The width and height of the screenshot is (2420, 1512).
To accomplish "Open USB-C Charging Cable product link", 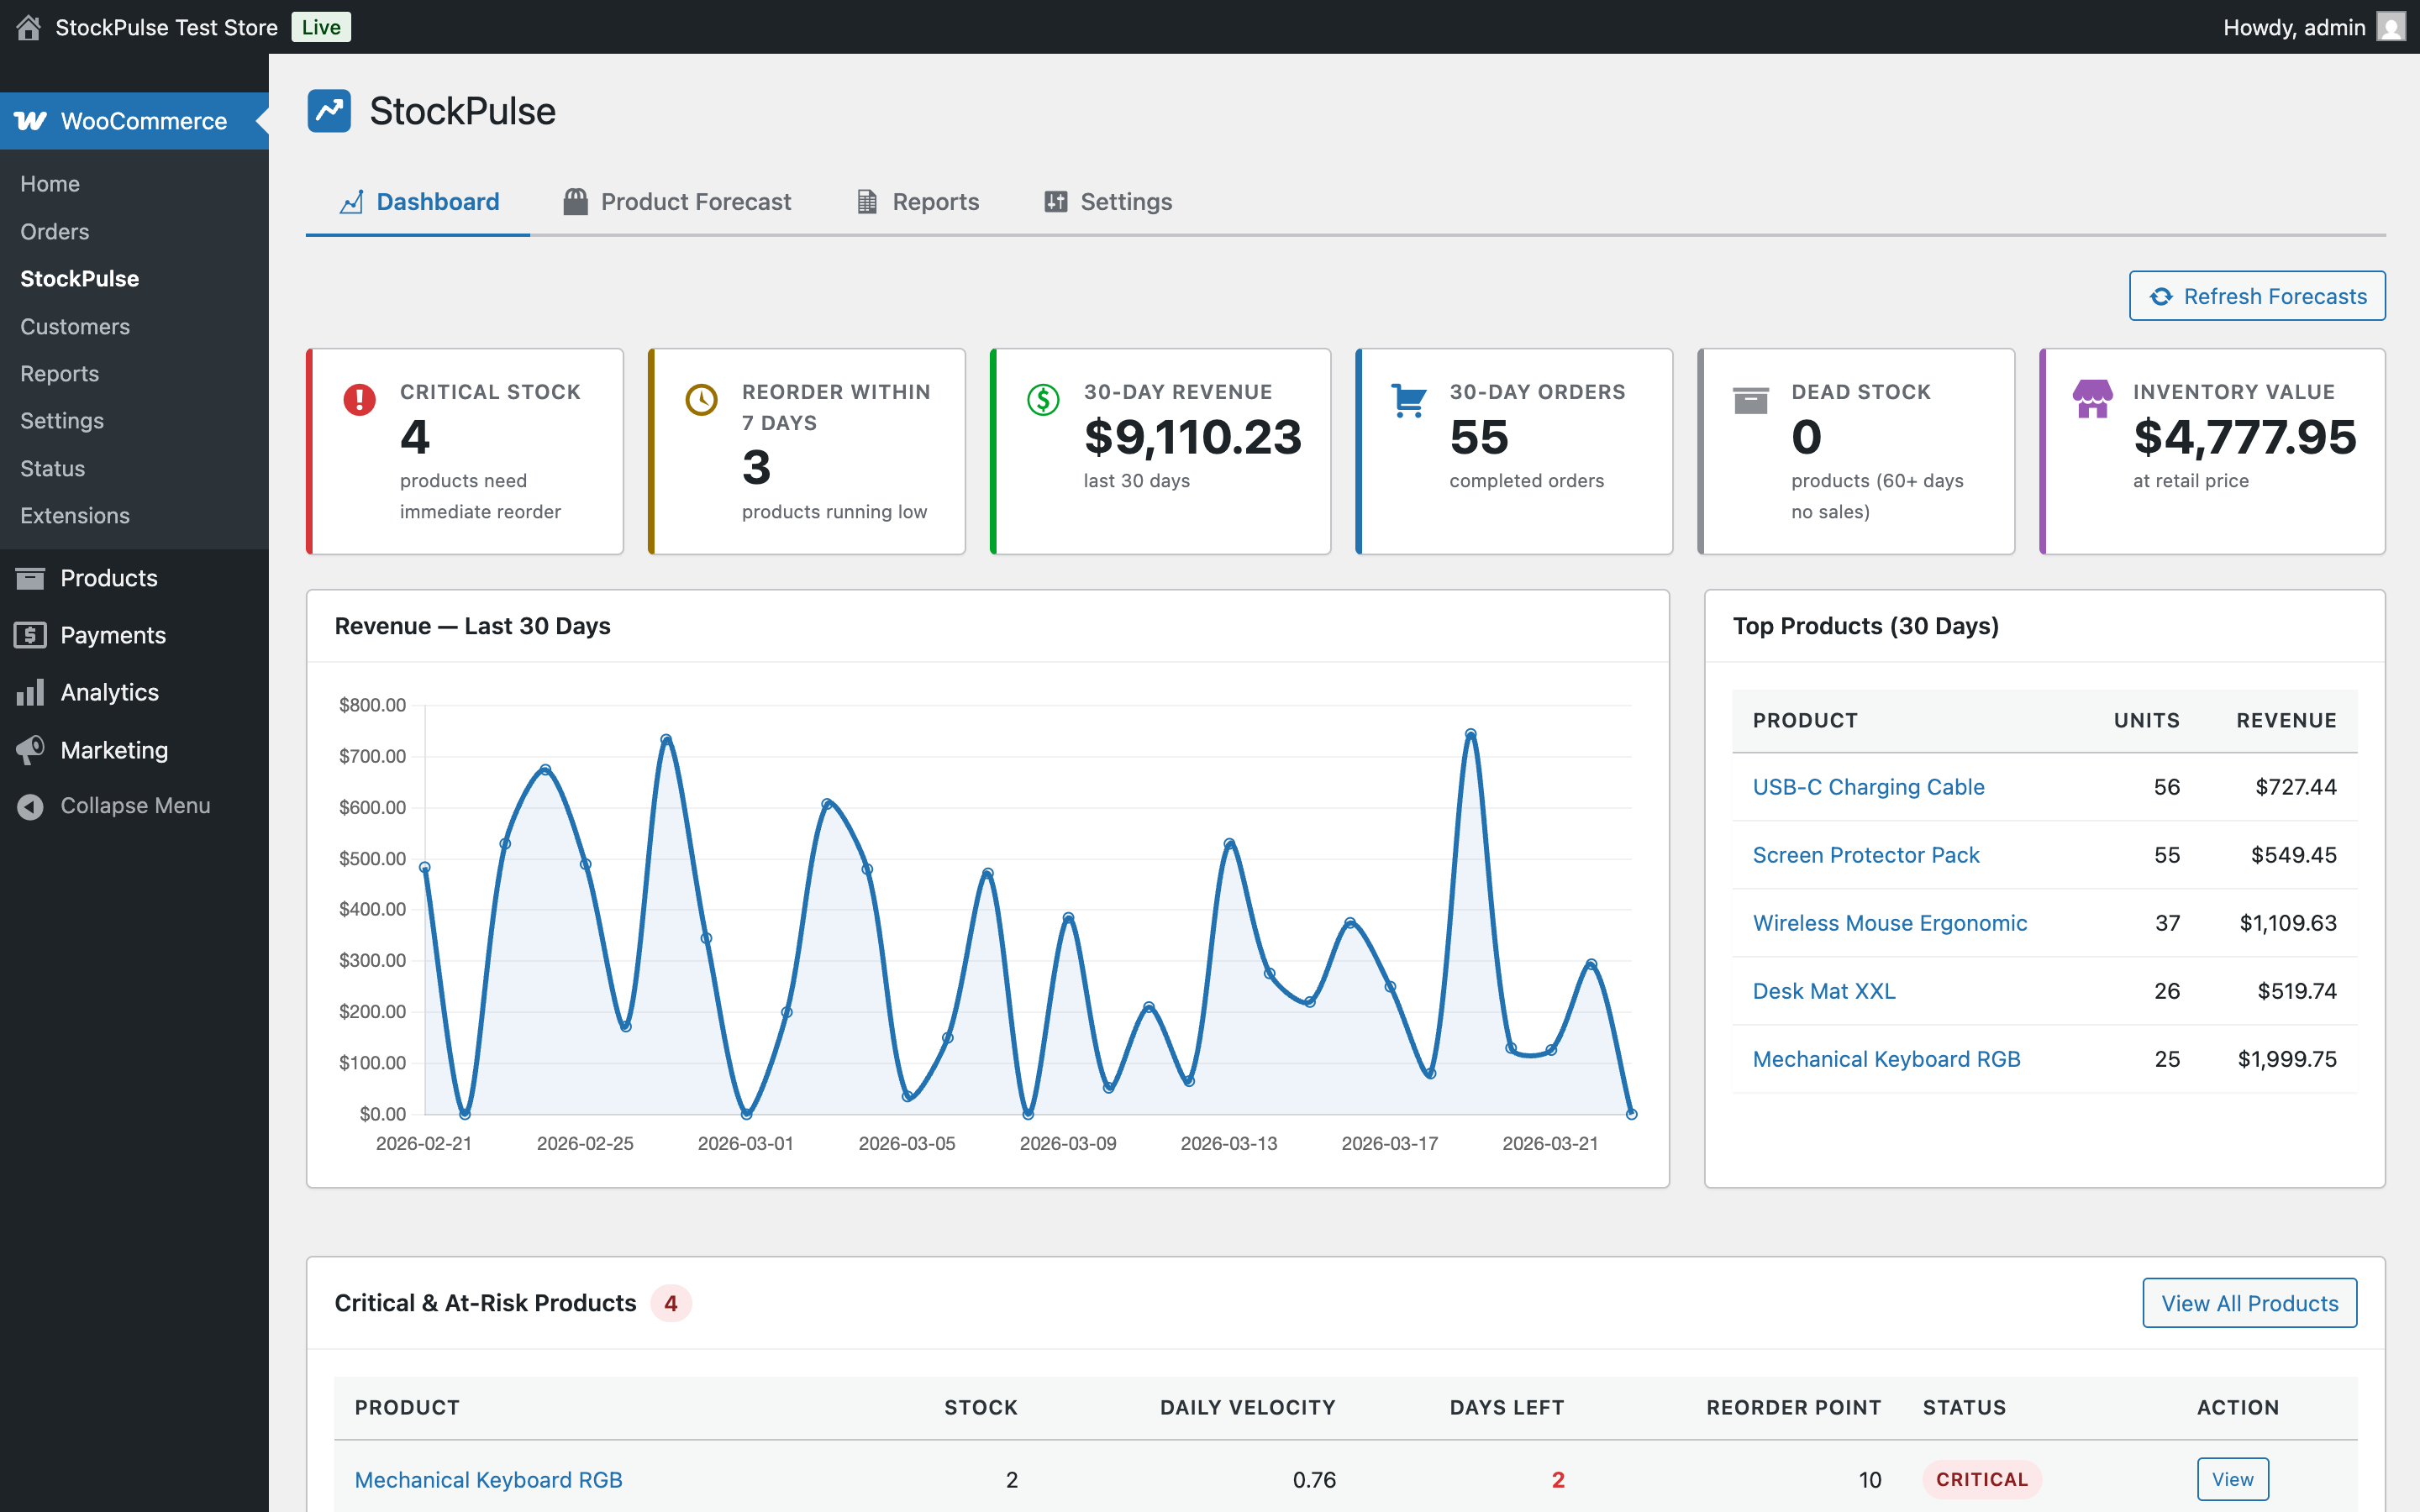I will (x=1868, y=787).
